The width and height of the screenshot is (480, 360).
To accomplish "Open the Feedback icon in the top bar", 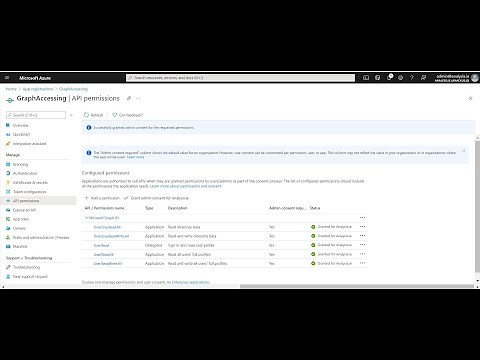I will (x=423, y=78).
